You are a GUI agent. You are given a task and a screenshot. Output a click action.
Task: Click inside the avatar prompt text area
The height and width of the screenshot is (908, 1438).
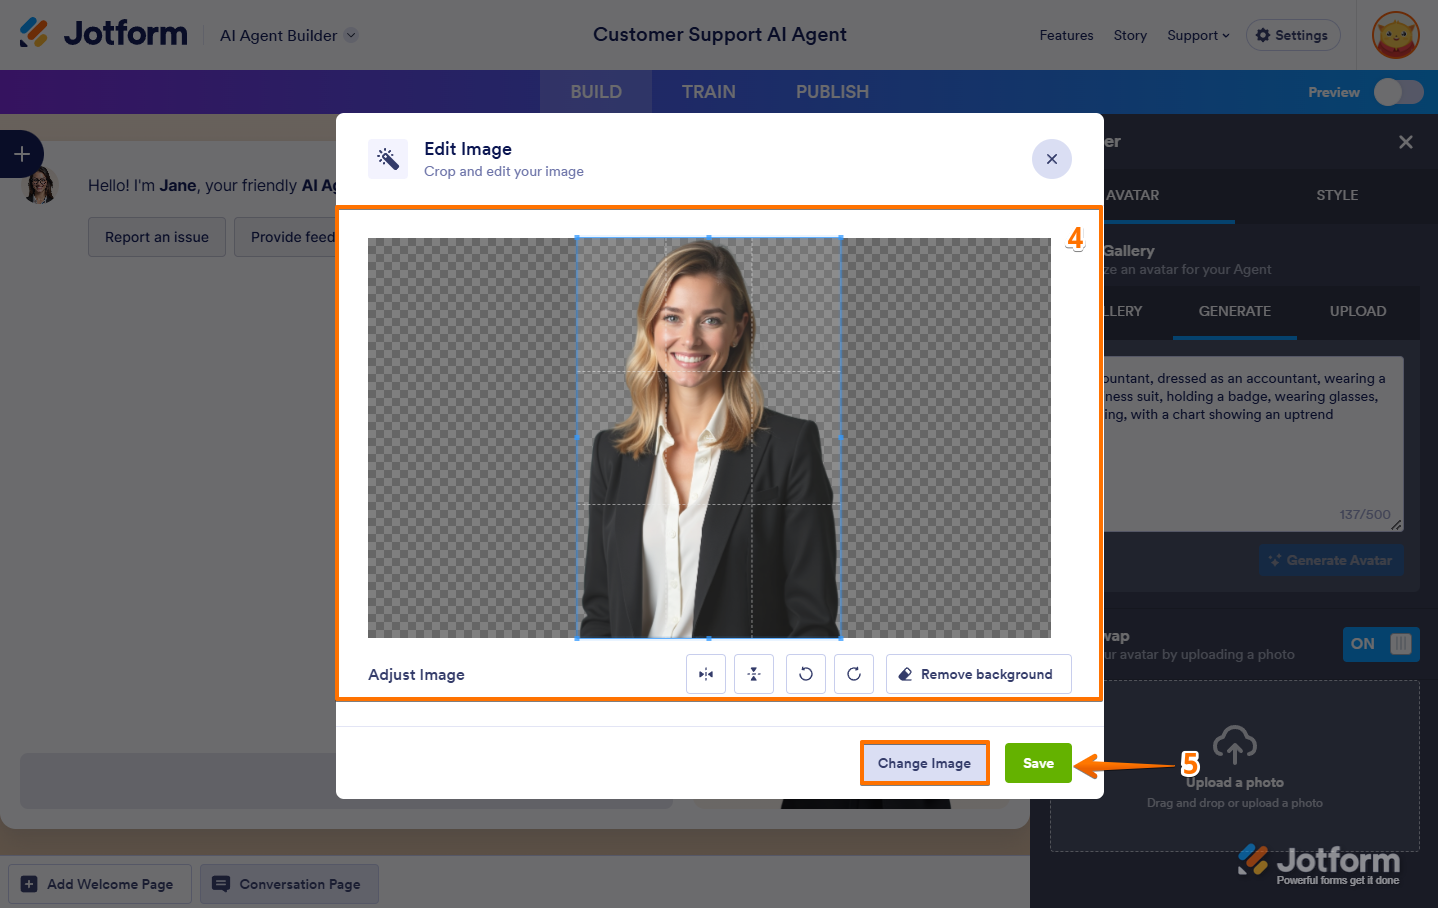click(1252, 443)
